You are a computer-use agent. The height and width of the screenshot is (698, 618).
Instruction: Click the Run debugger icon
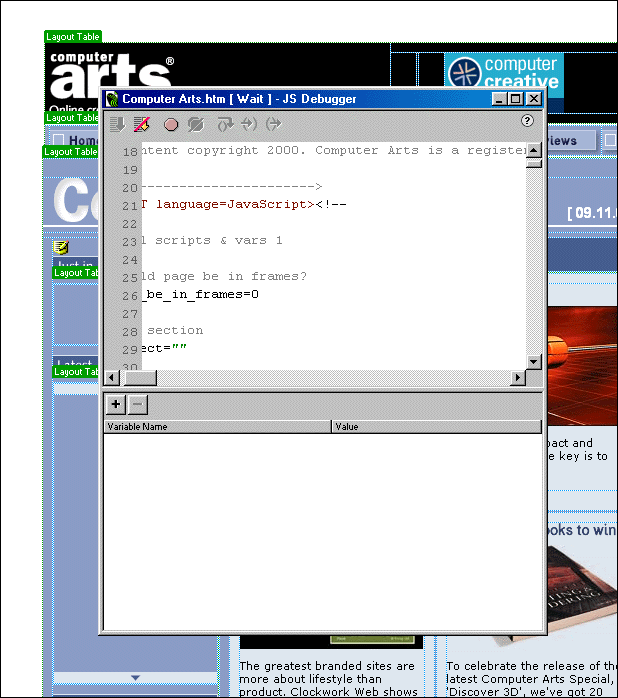coord(118,124)
